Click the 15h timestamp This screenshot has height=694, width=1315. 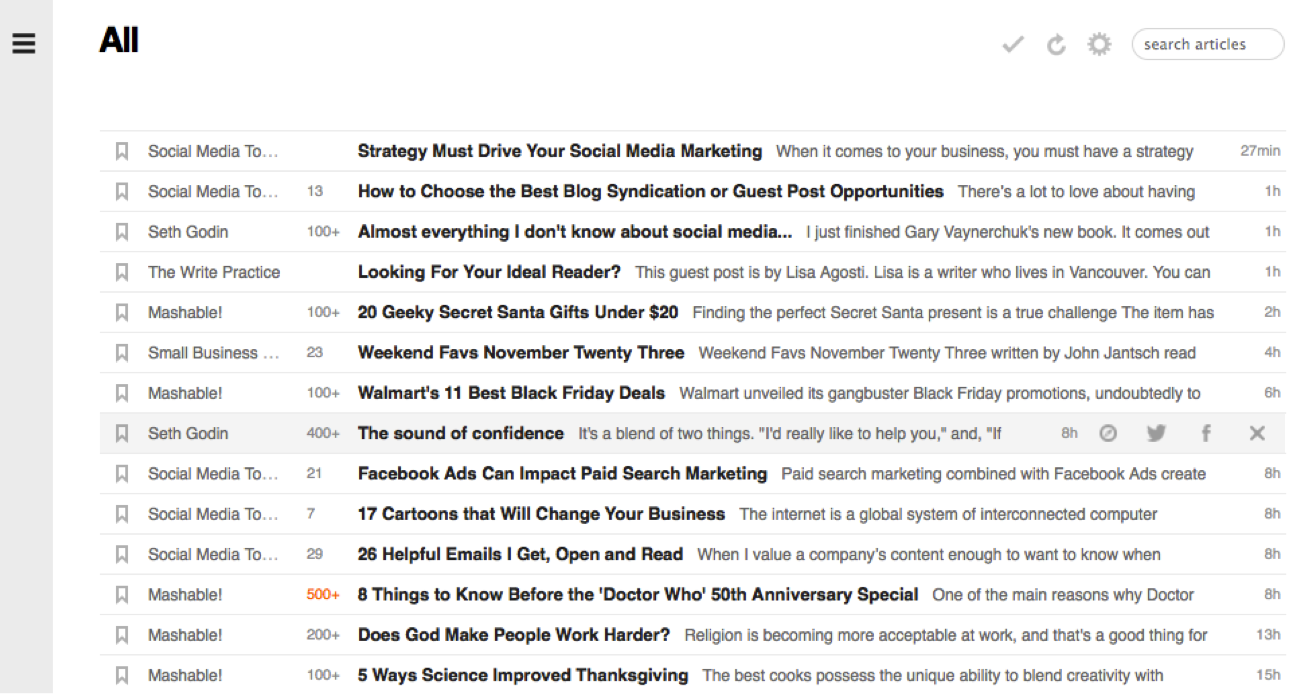coord(1268,675)
